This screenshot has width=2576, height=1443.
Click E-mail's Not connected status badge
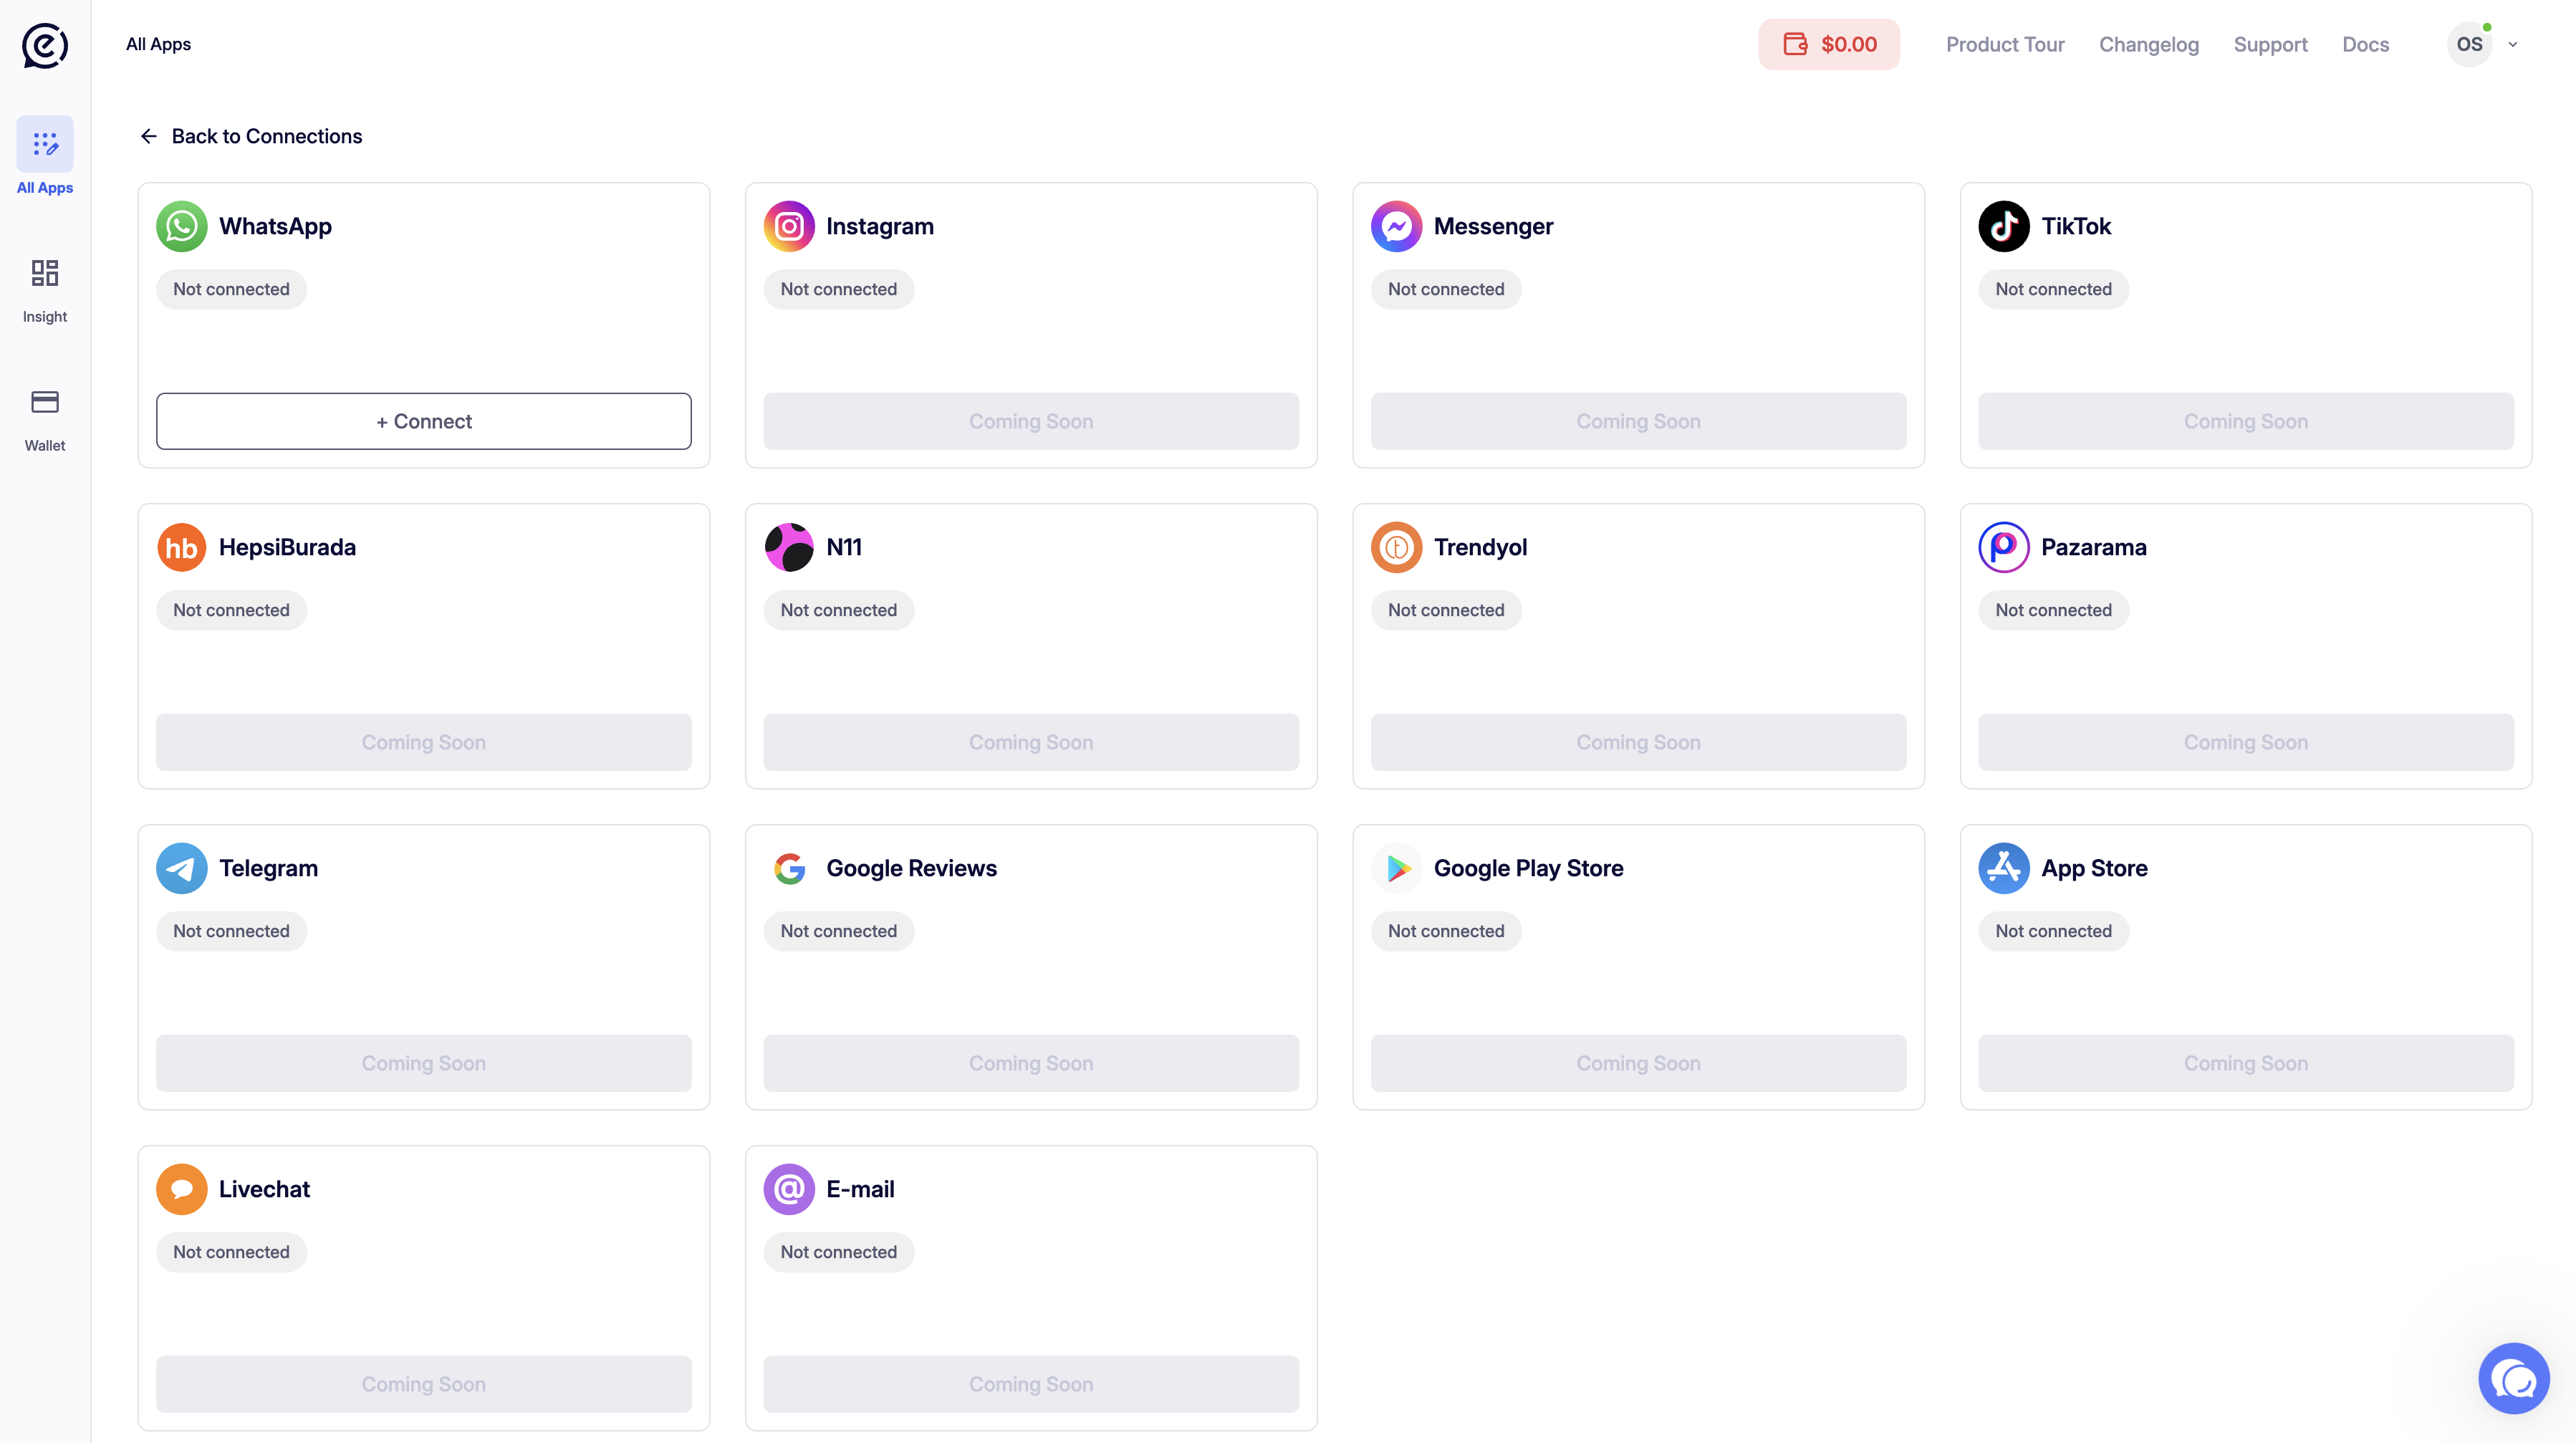tap(838, 1252)
